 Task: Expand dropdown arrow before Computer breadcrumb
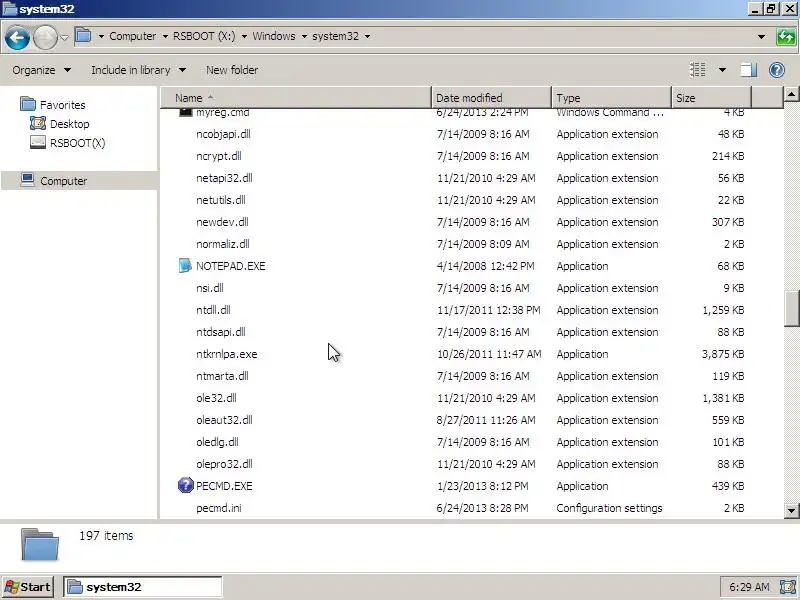click(x=101, y=36)
